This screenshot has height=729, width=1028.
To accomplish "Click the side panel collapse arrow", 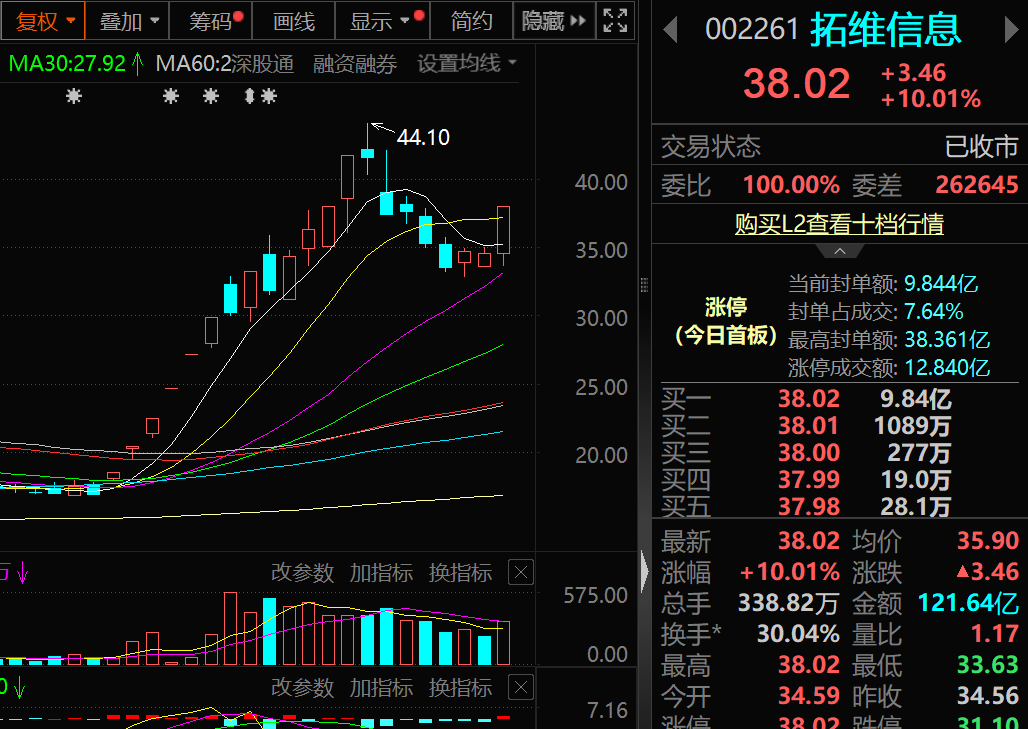I will (x=644, y=572).
